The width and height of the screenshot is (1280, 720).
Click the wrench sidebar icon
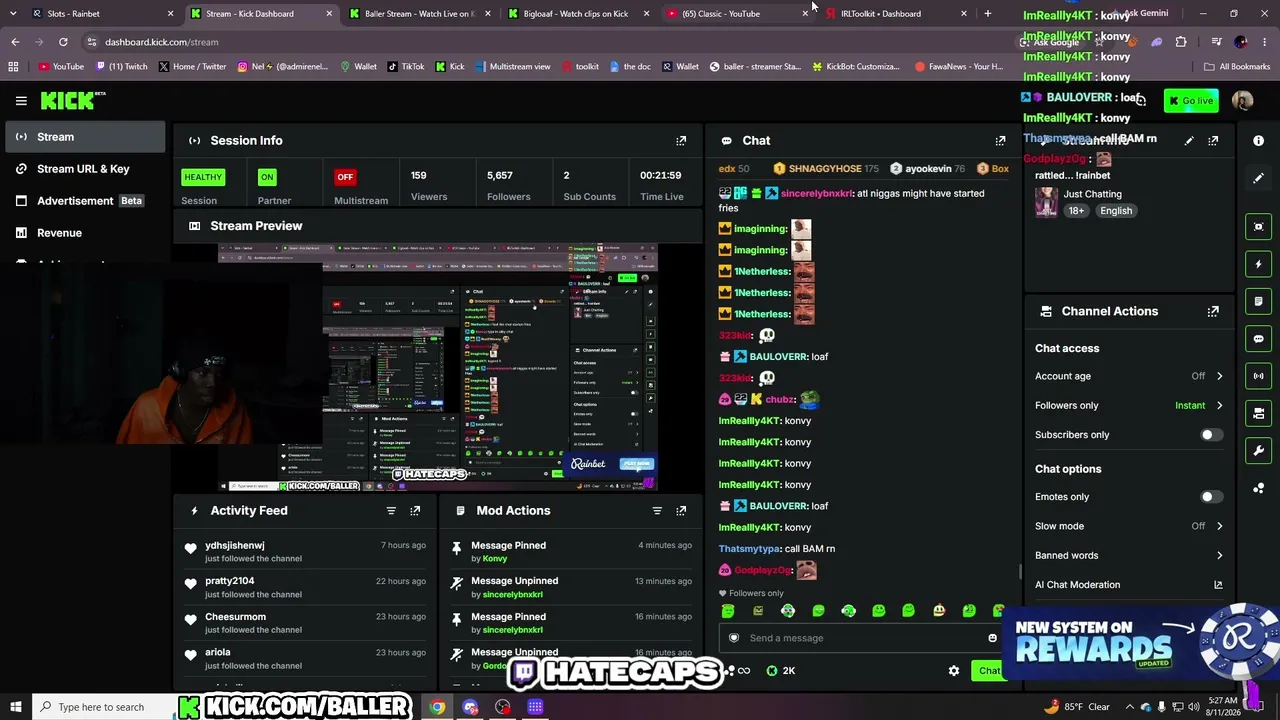(1258, 451)
